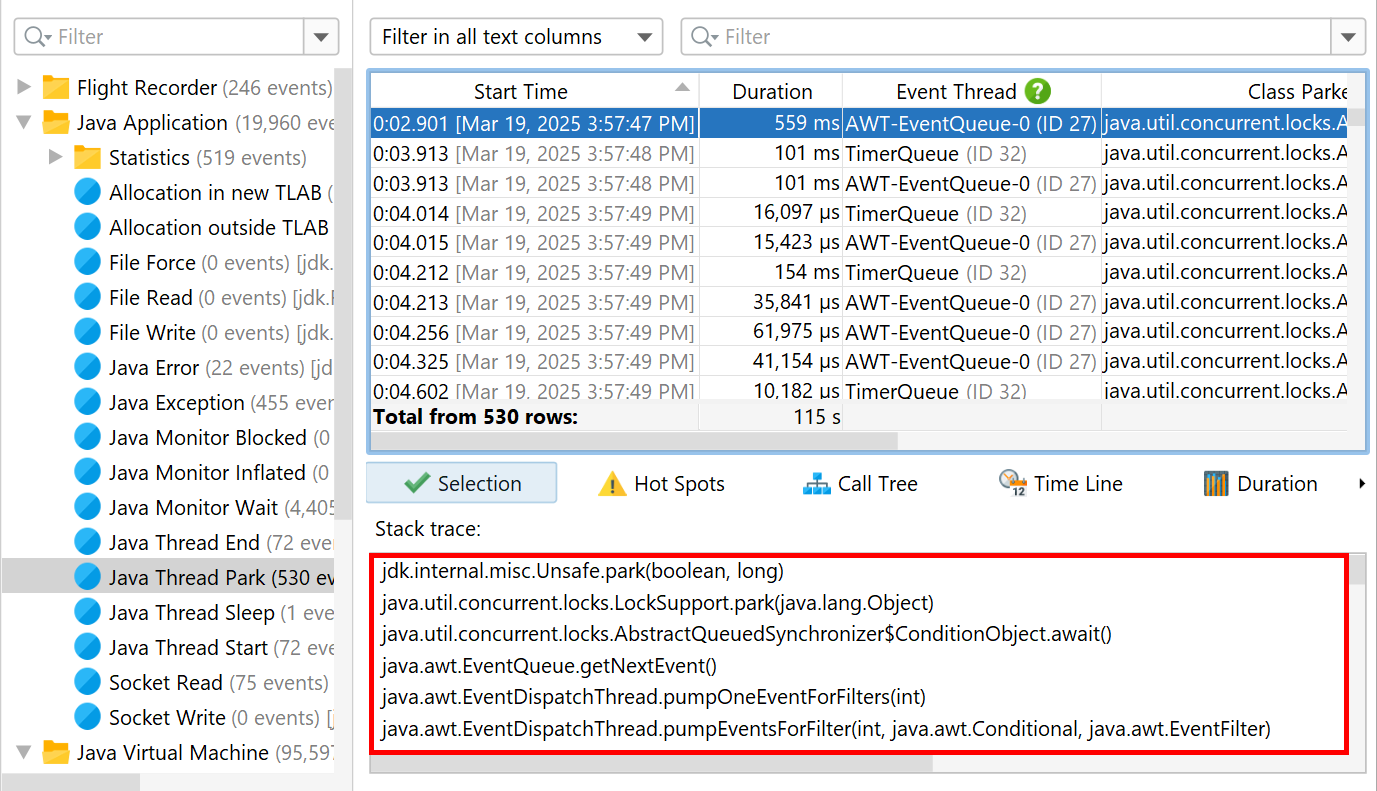Screen dimensions: 1377x791
Task: Click the Time Line clock icon
Action: tap(1012, 484)
